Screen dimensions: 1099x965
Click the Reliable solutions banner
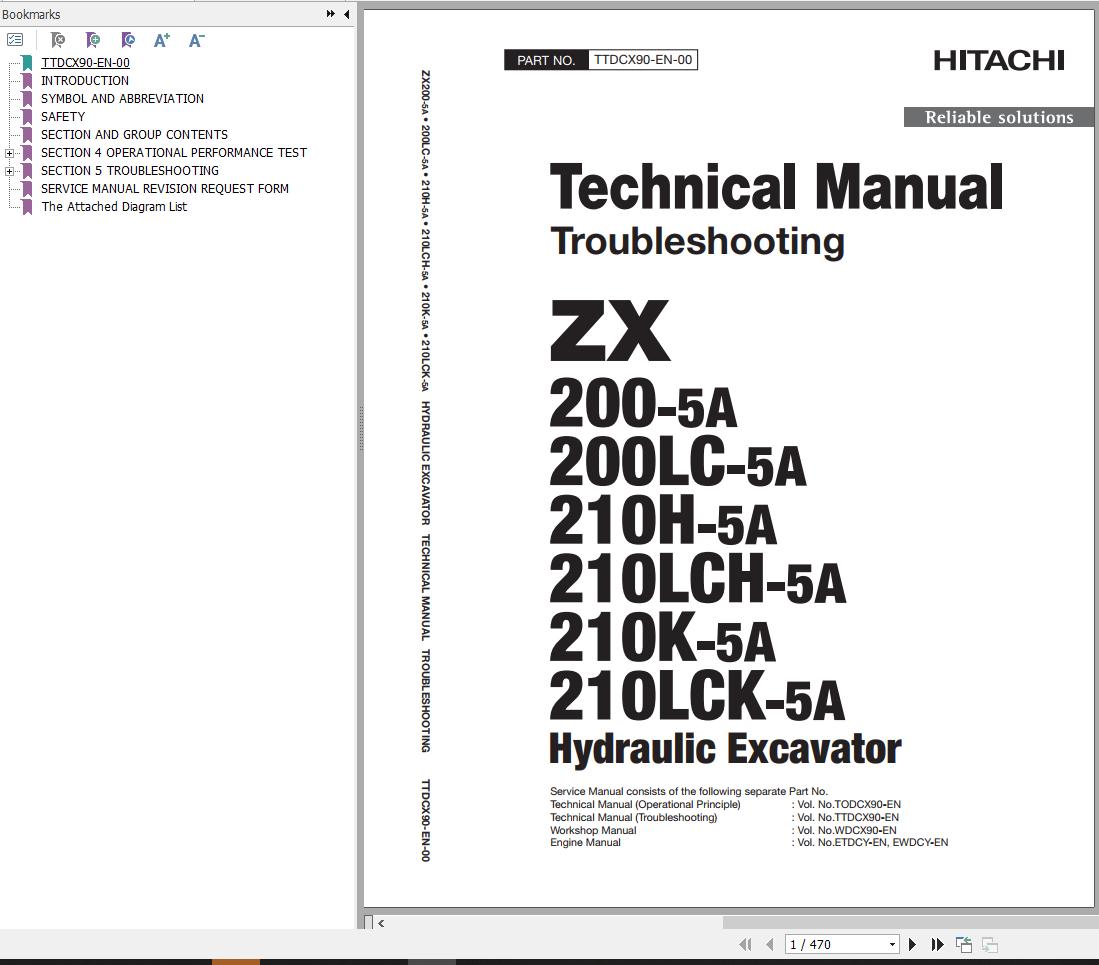(999, 117)
